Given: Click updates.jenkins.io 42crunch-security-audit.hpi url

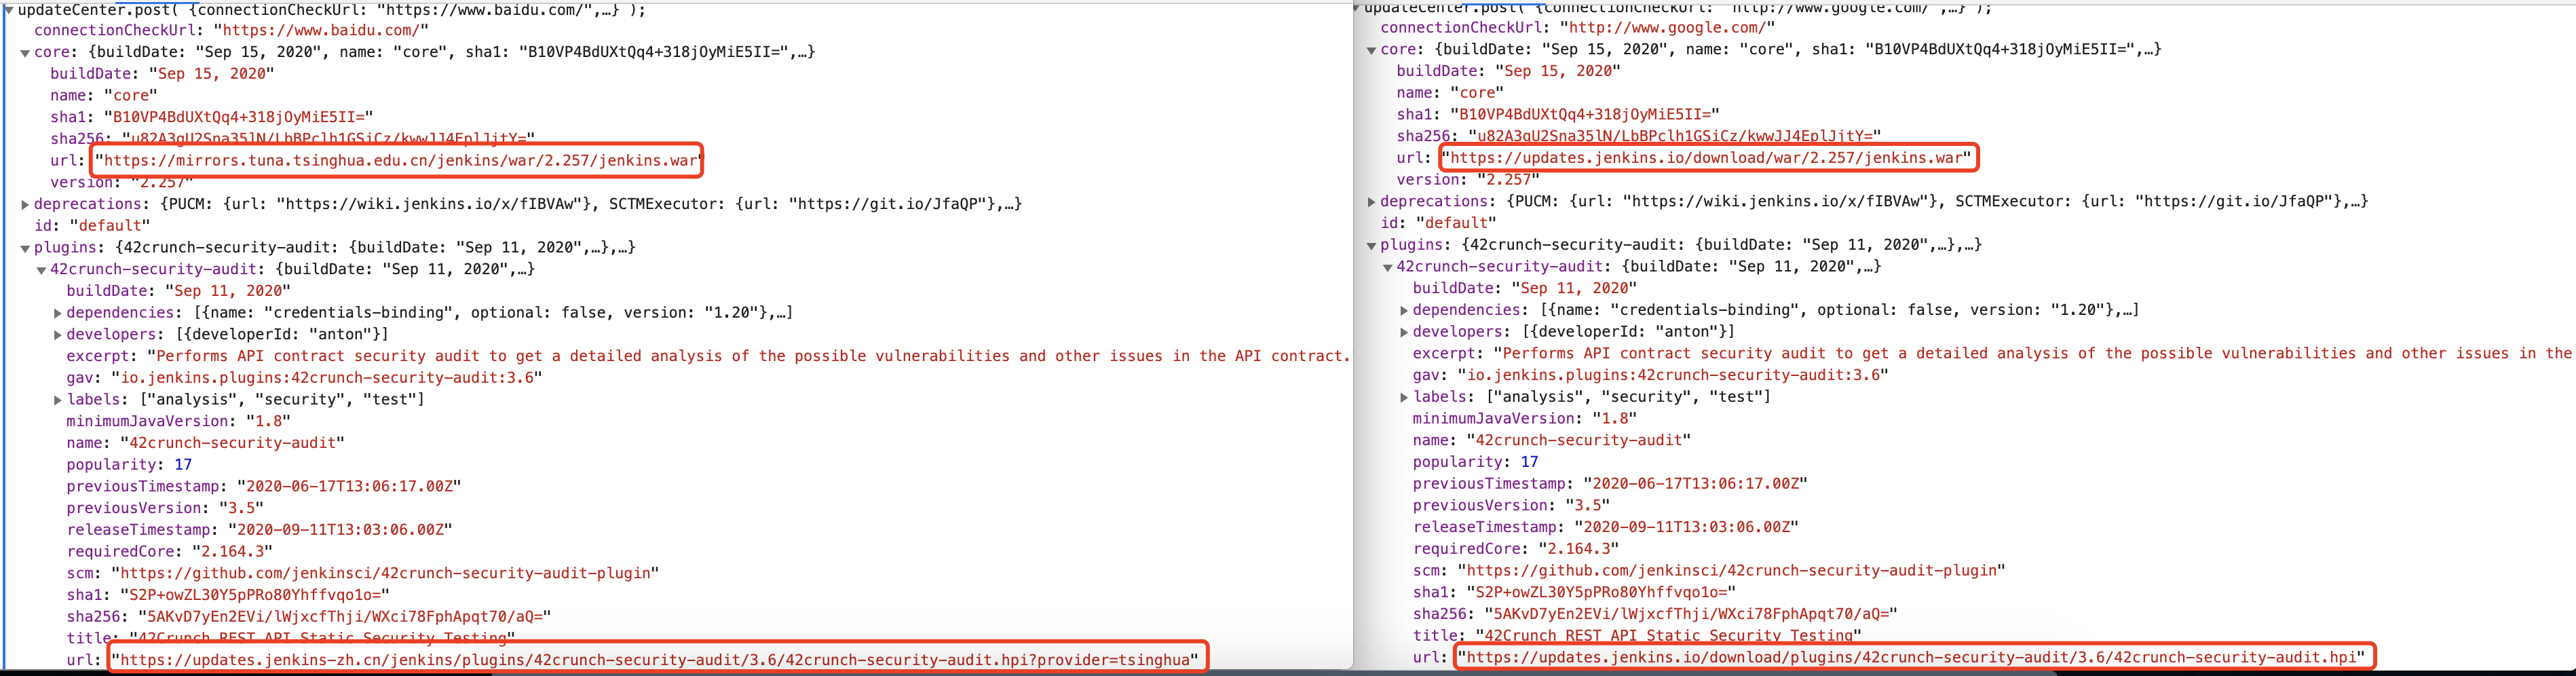Looking at the screenshot, I should [1912, 657].
